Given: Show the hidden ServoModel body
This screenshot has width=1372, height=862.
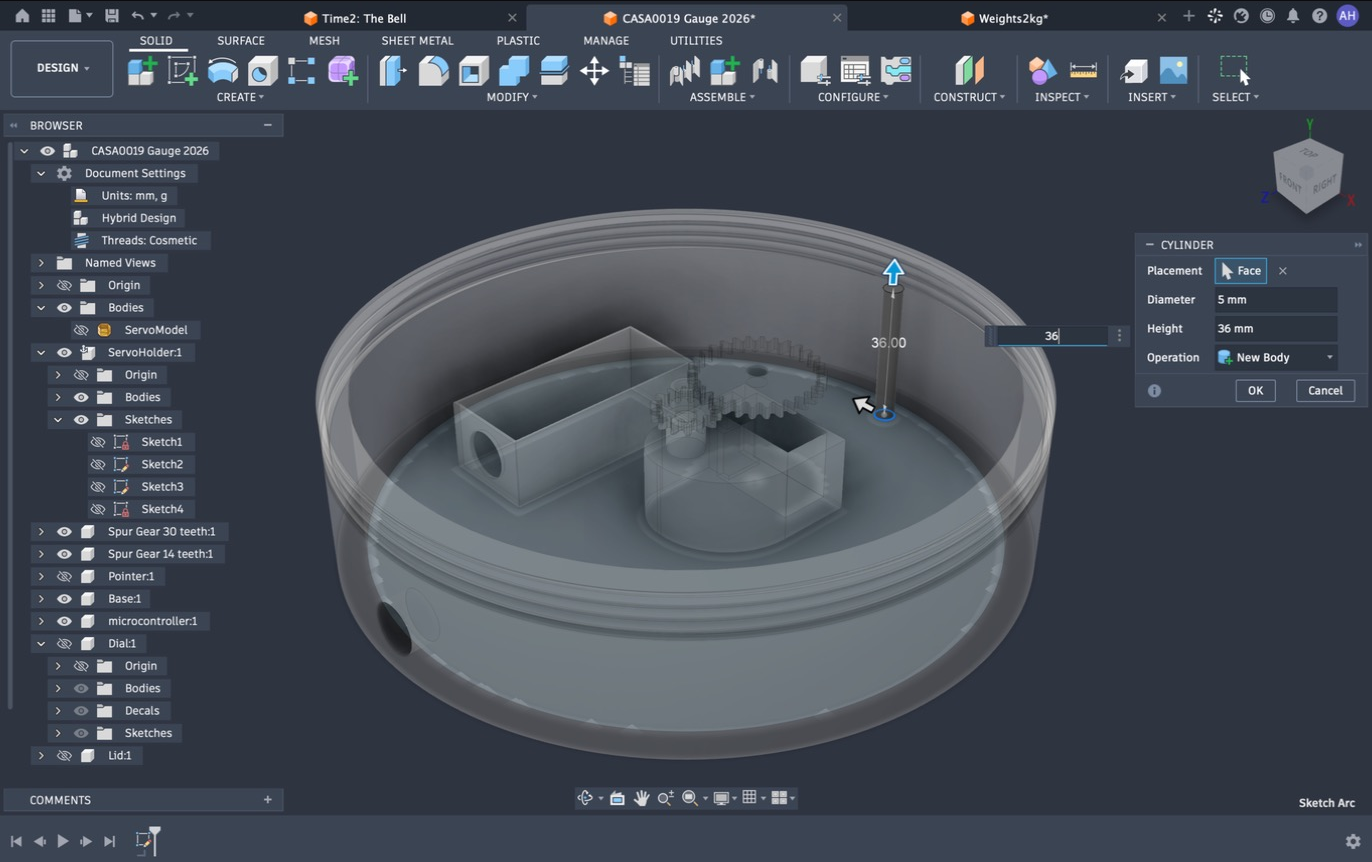Looking at the screenshot, I should pyautogui.click(x=81, y=330).
